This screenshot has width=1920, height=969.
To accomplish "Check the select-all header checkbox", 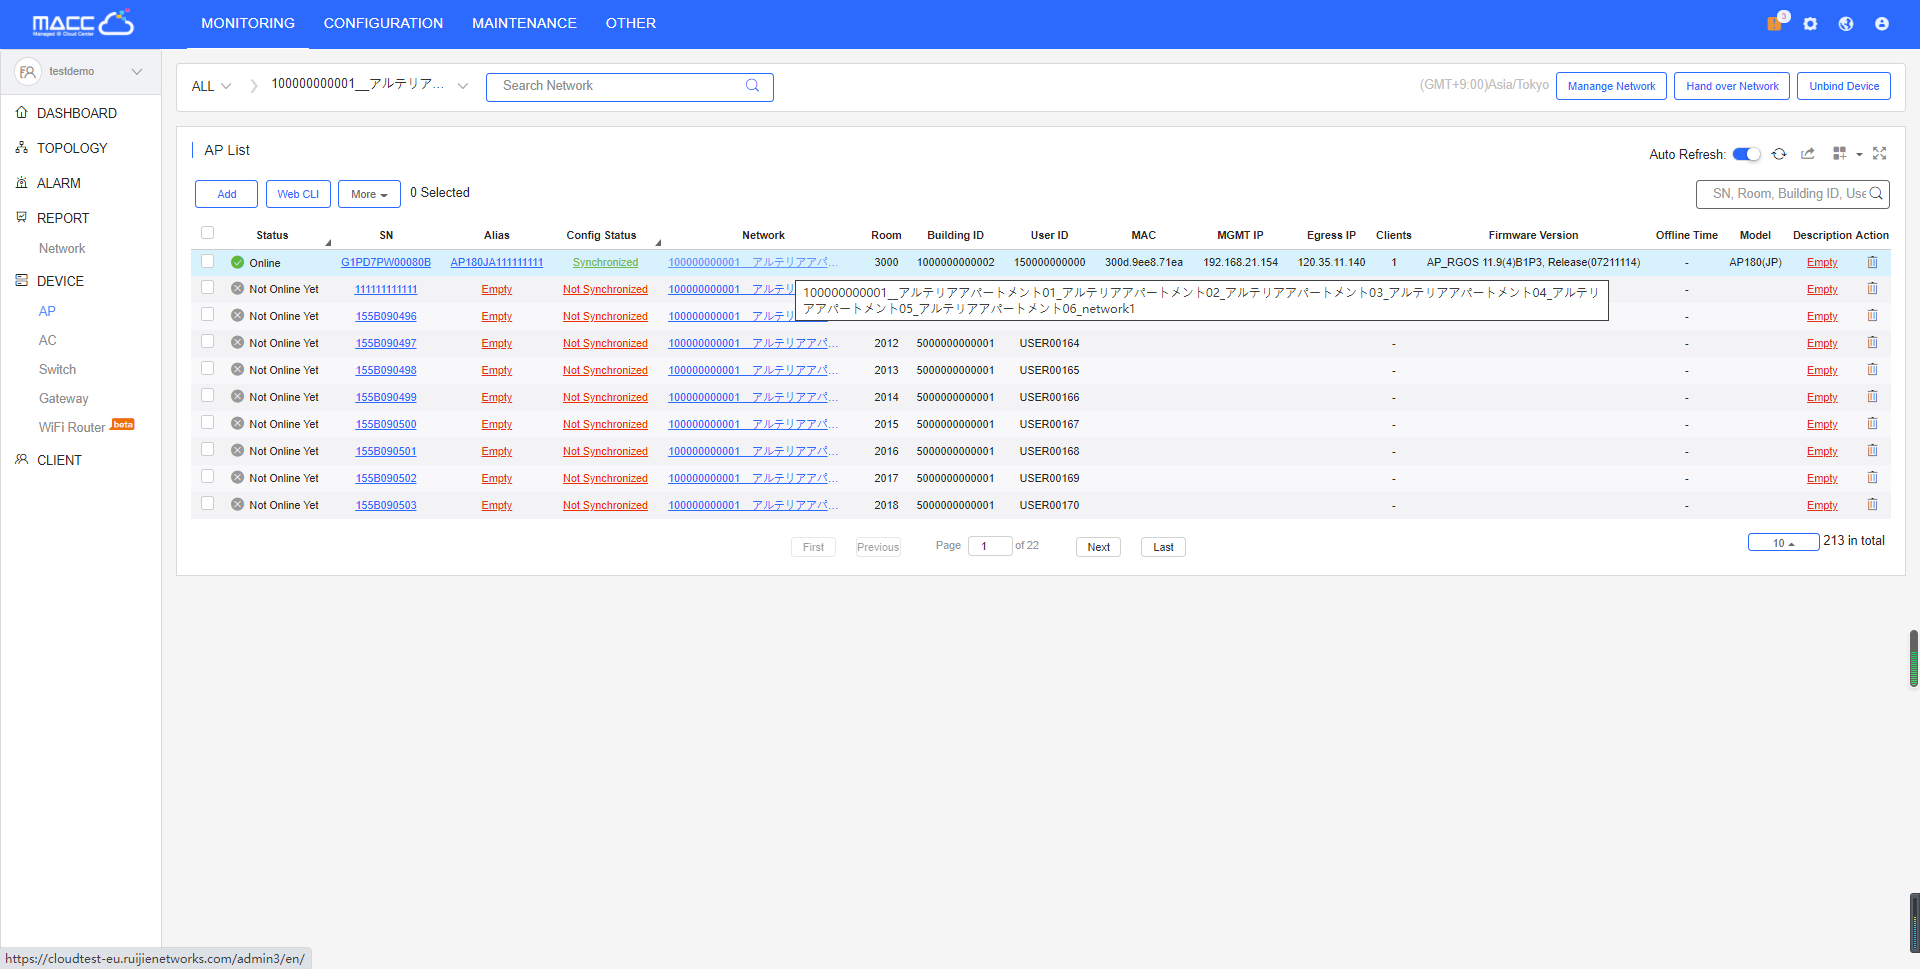I will 207,233.
